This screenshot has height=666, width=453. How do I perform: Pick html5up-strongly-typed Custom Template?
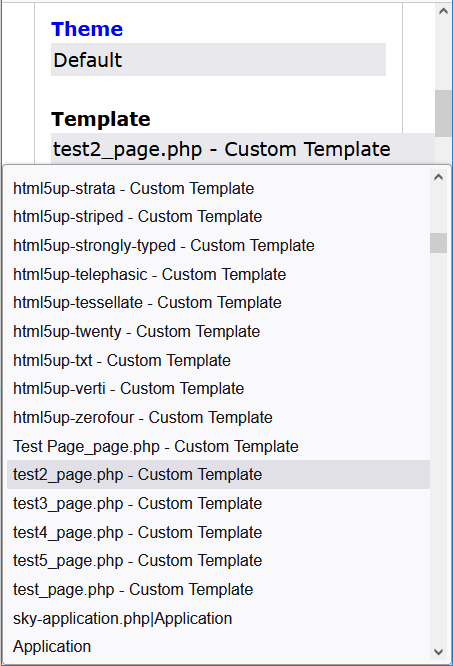coord(218,246)
